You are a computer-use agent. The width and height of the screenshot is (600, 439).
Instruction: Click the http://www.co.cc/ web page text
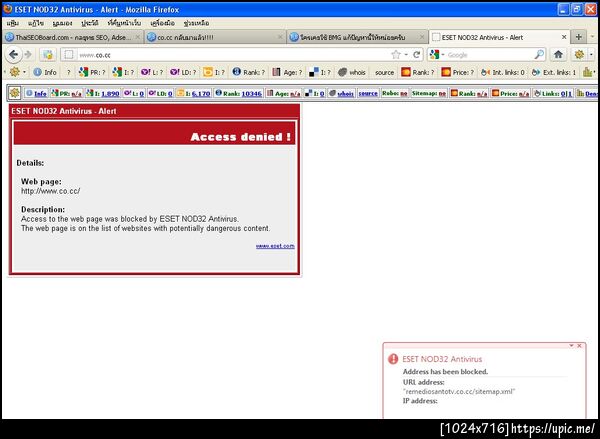click(51, 191)
